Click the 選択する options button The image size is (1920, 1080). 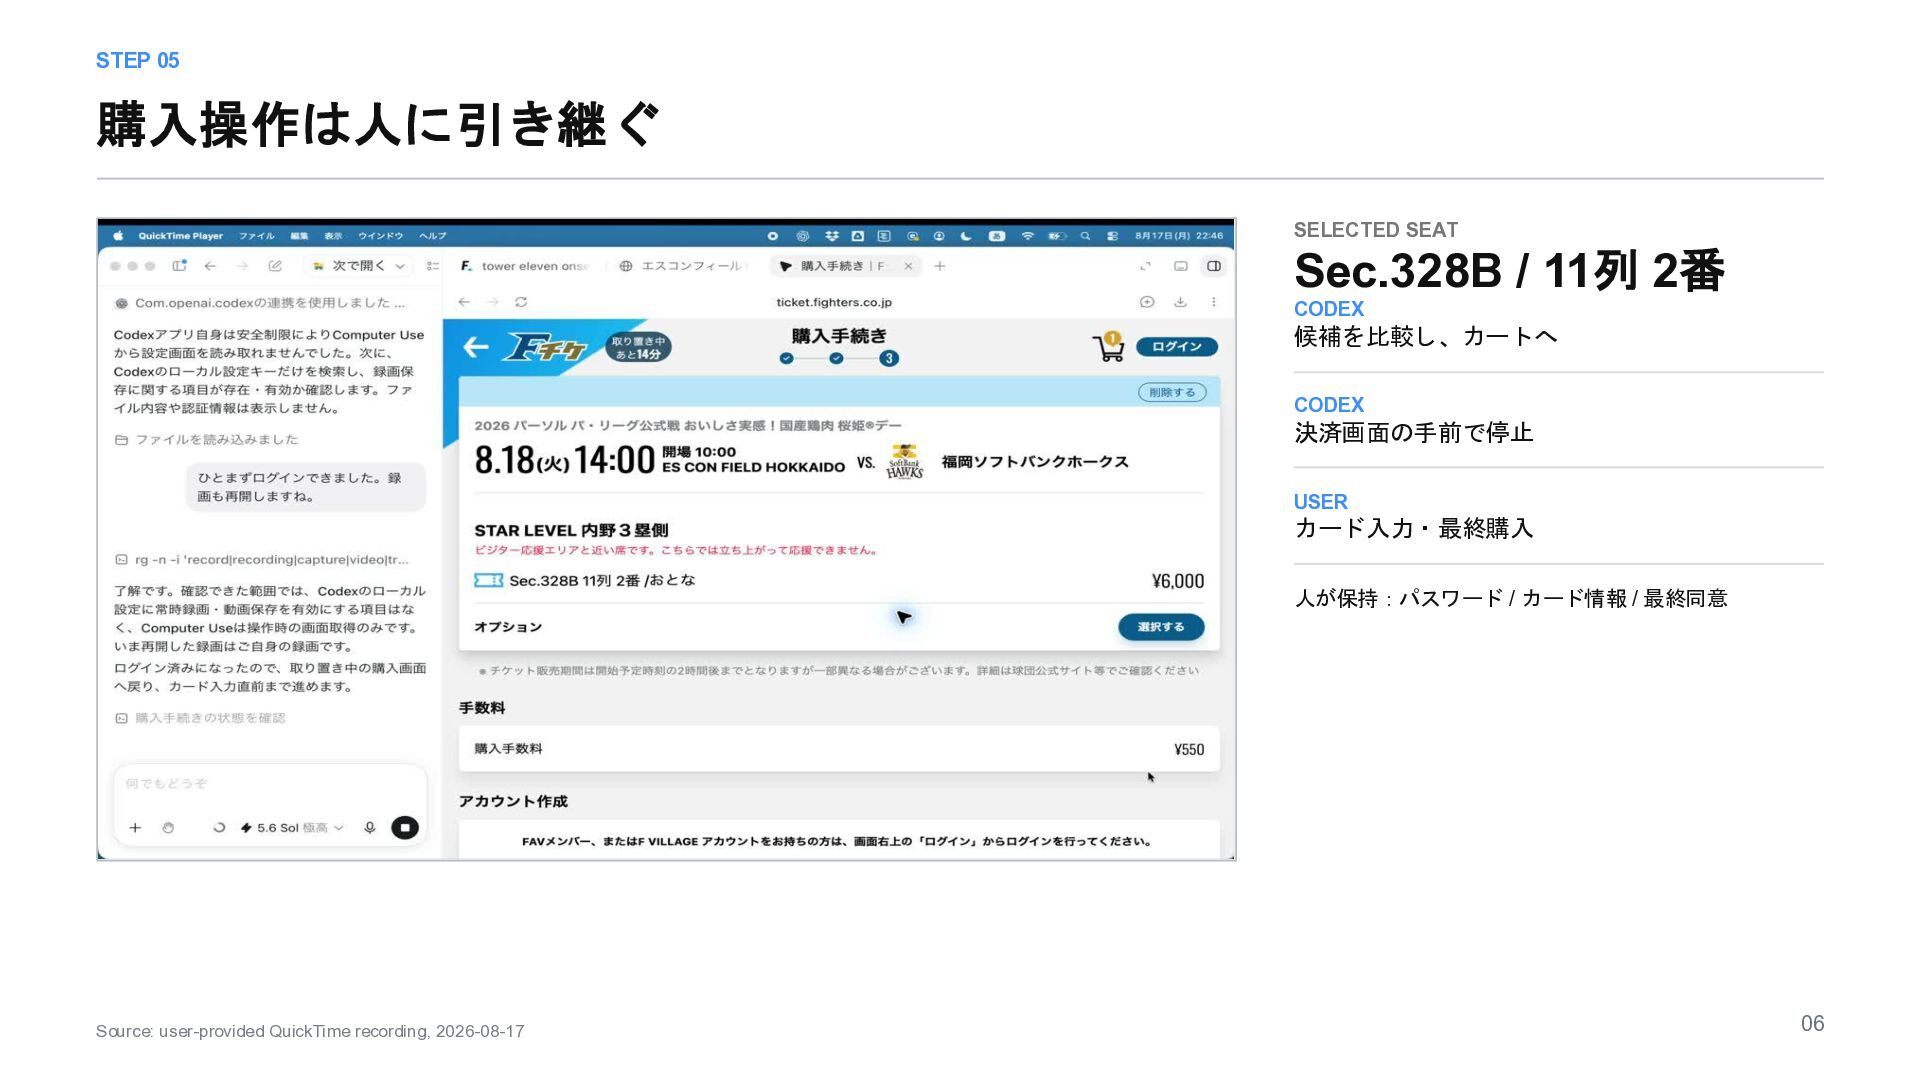coord(1161,627)
